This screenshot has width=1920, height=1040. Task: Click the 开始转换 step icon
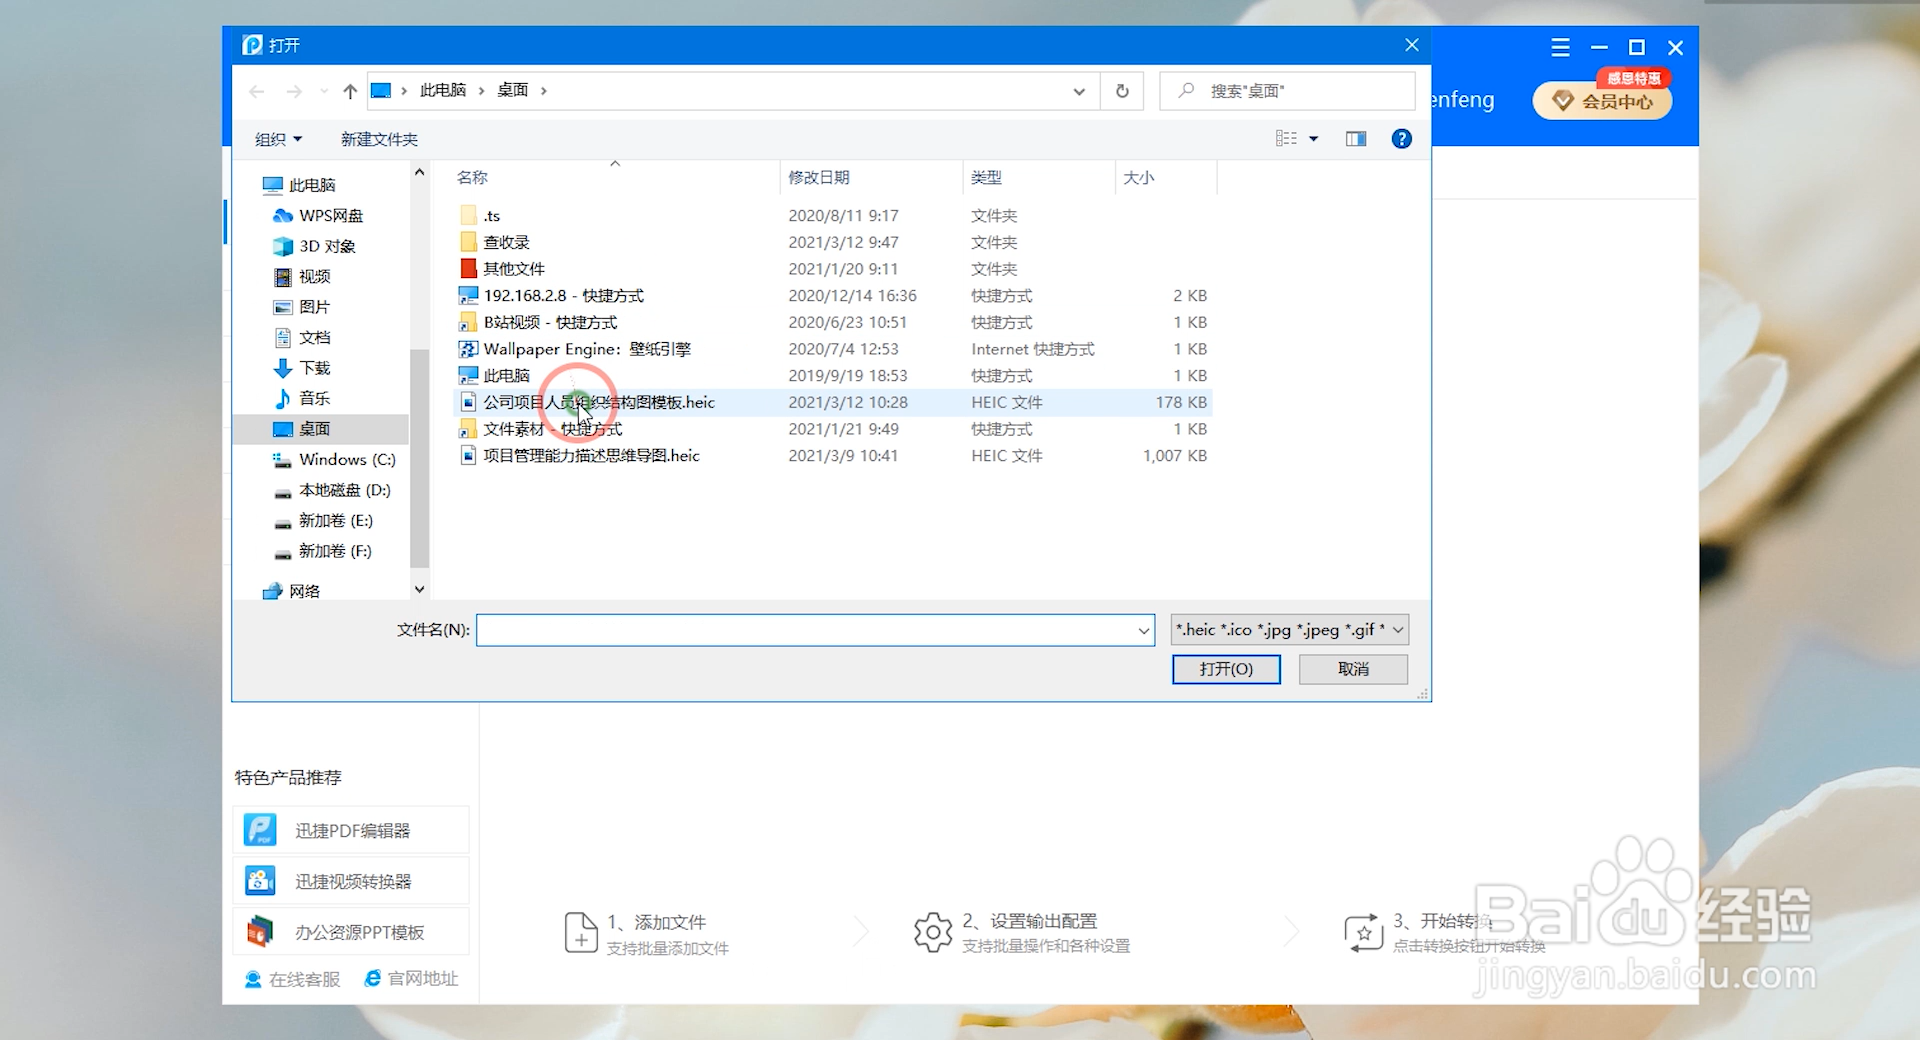coord(1364,932)
